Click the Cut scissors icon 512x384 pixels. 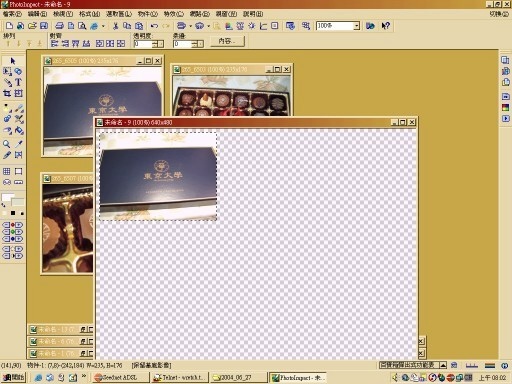click(116, 26)
